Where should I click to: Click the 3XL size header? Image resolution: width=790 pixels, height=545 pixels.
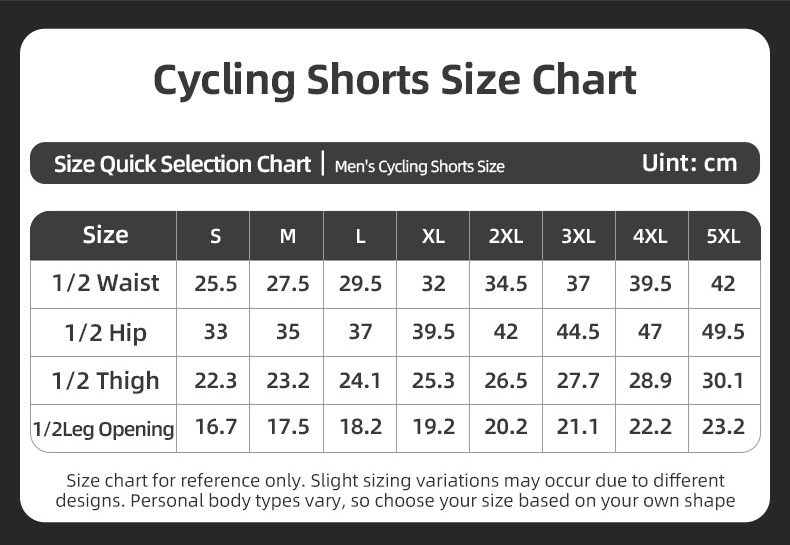(578, 236)
